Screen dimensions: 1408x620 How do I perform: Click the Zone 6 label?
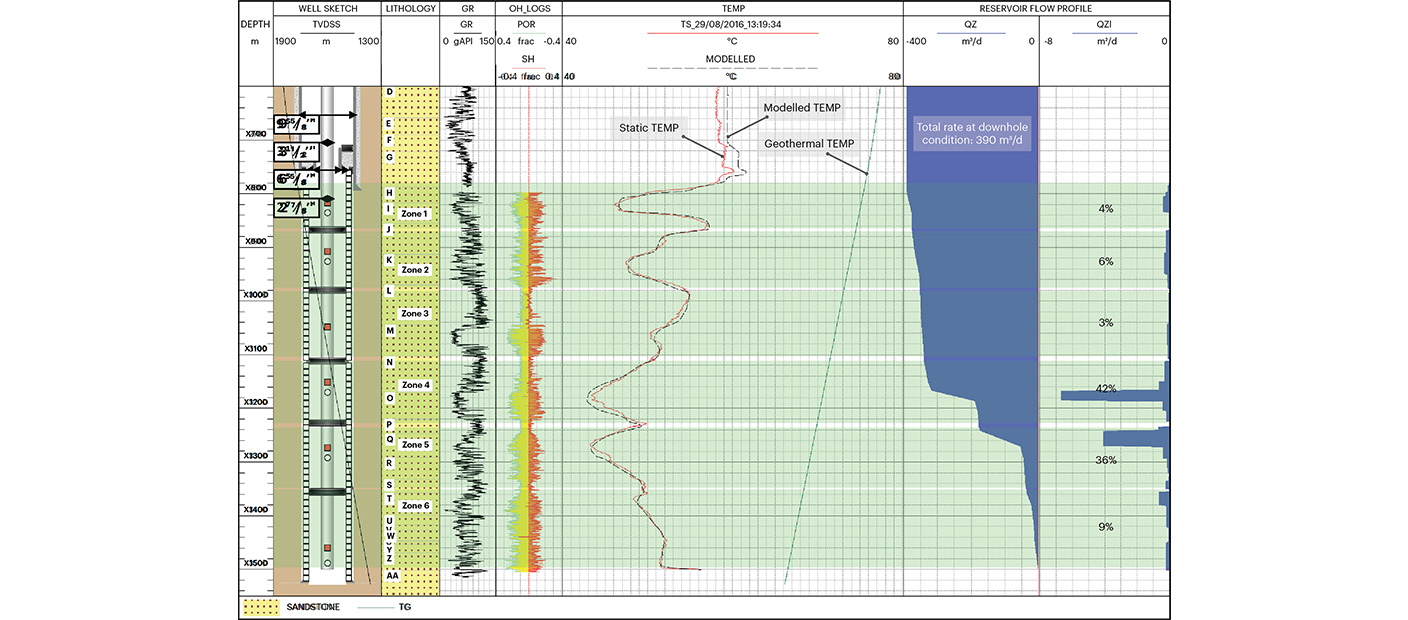click(x=414, y=506)
